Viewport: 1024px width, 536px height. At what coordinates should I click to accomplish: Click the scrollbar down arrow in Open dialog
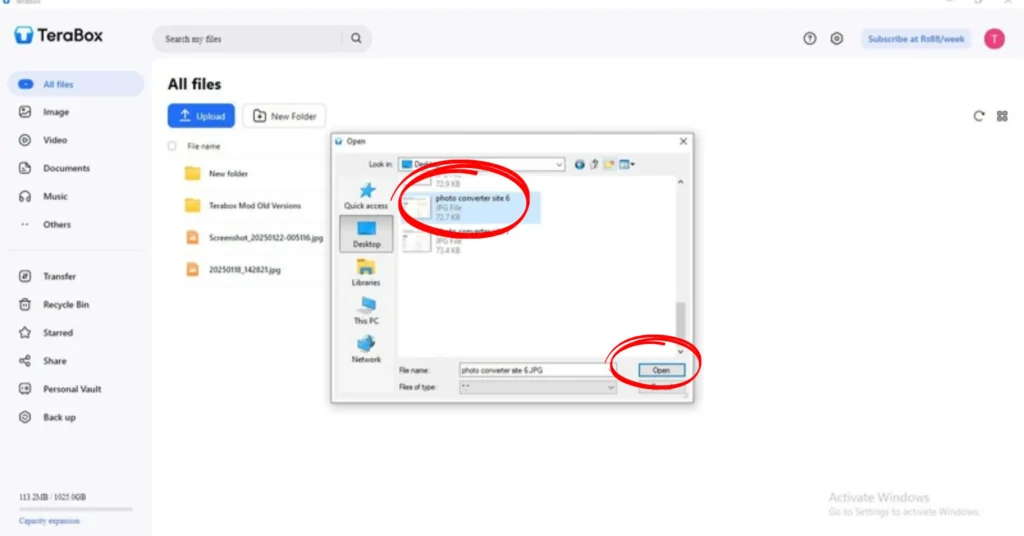tap(680, 351)
